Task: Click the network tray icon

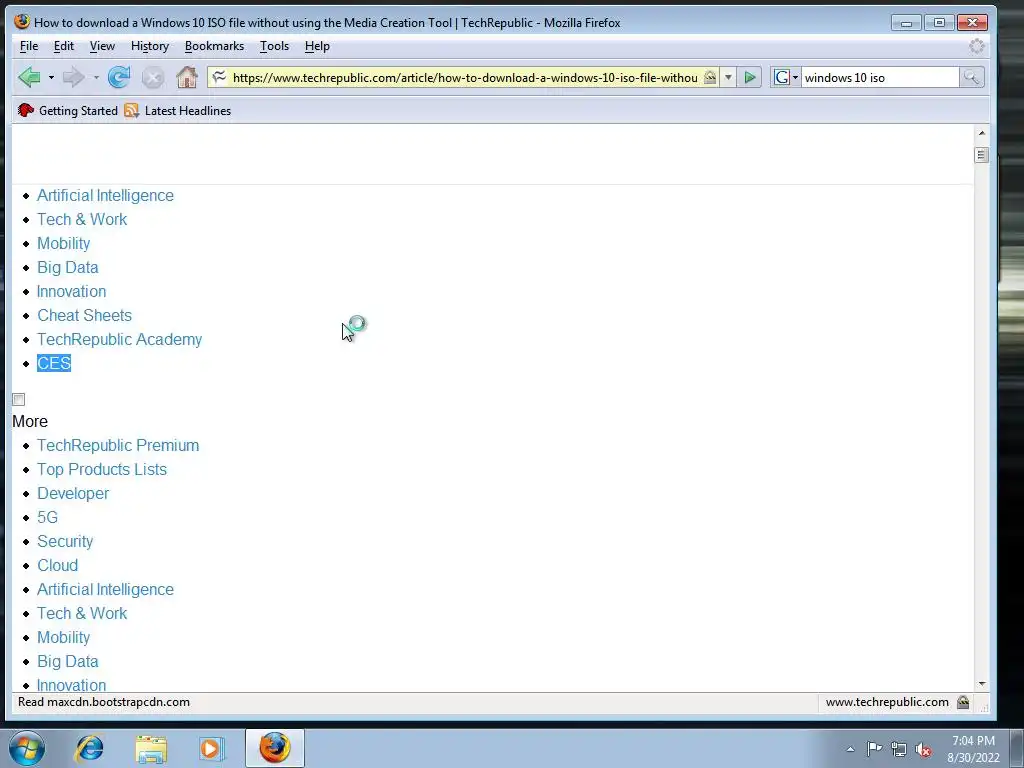Action: 899,749
